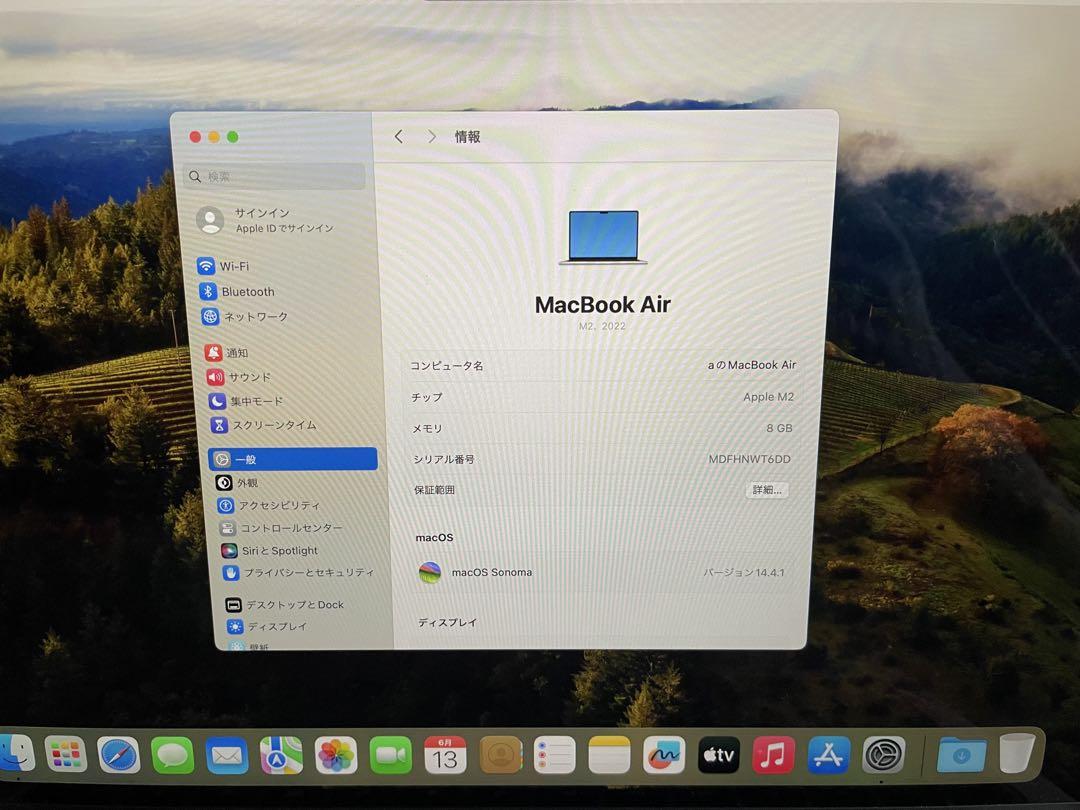Open Notes from the Dock
1080x810 pixels.
tap(609, 756)
